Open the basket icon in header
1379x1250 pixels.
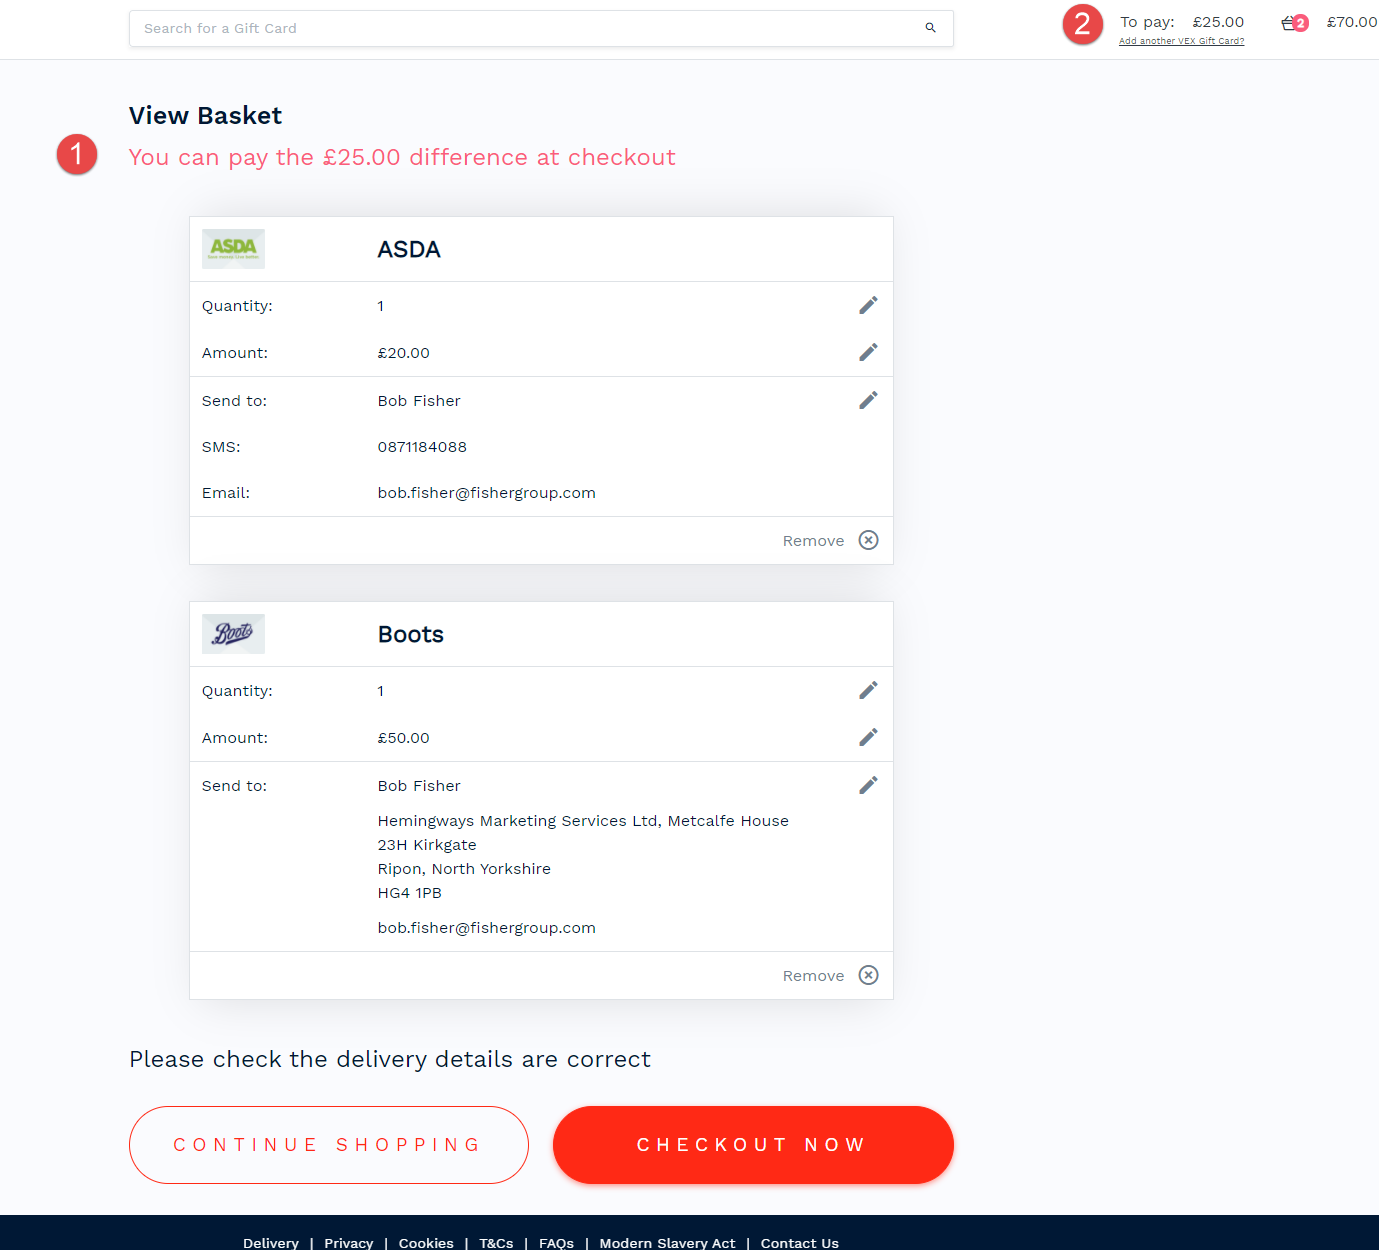(1291, 23)
